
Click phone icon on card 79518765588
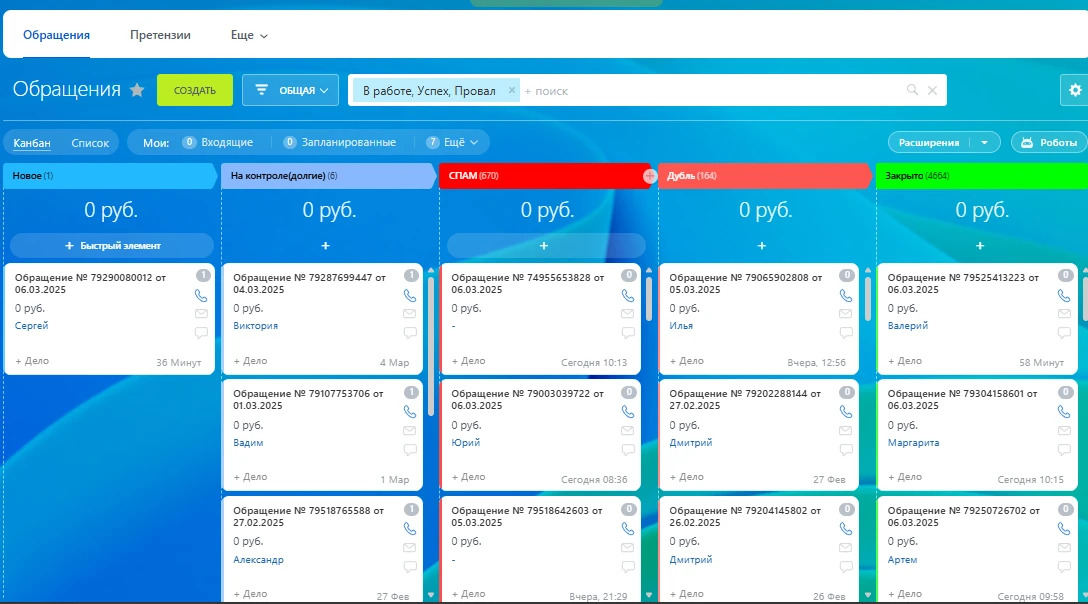[410, 529]
